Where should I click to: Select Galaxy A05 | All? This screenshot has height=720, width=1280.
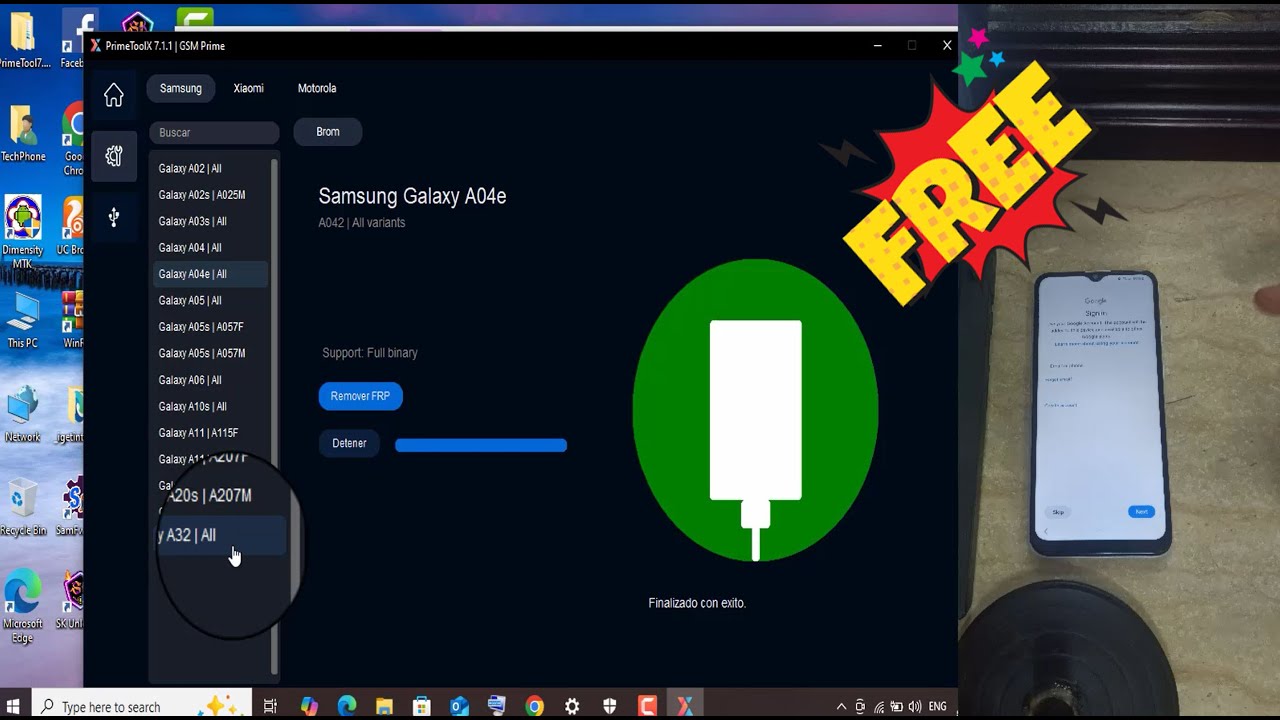click(x=210, y=300)
